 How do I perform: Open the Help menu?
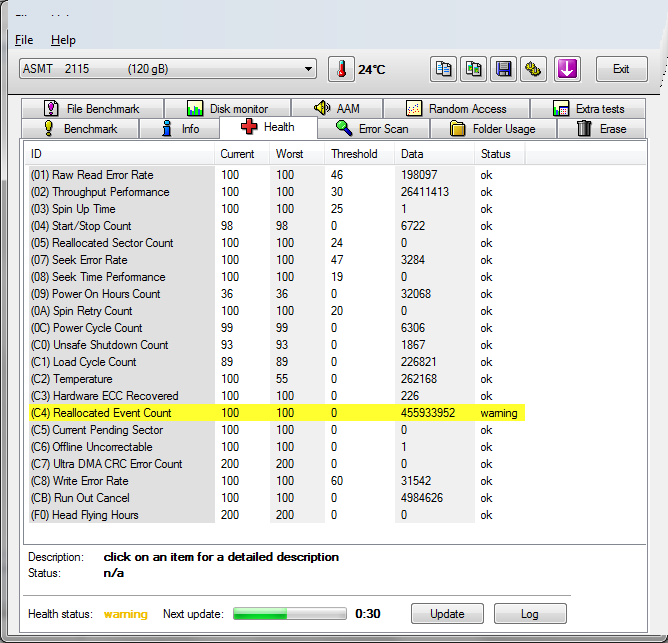click(63, 40)
